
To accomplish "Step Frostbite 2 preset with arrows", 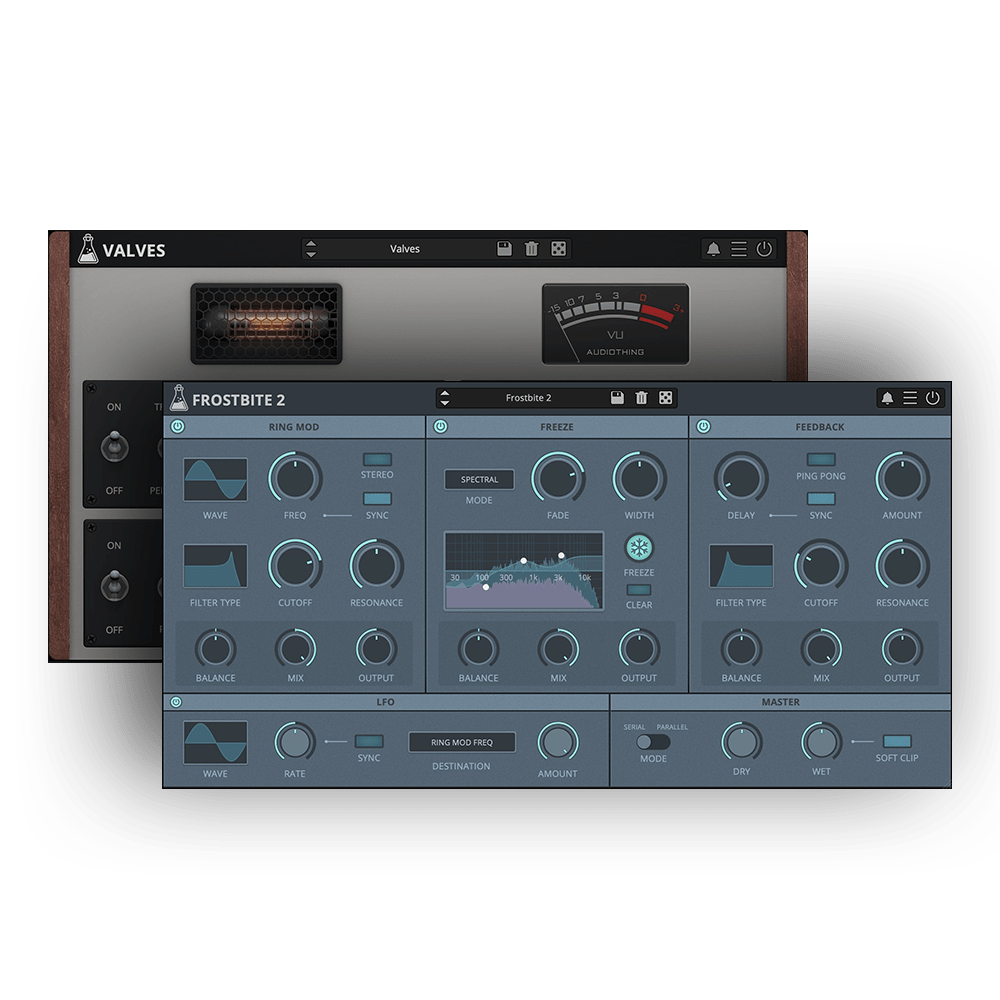I will point(445,398).
